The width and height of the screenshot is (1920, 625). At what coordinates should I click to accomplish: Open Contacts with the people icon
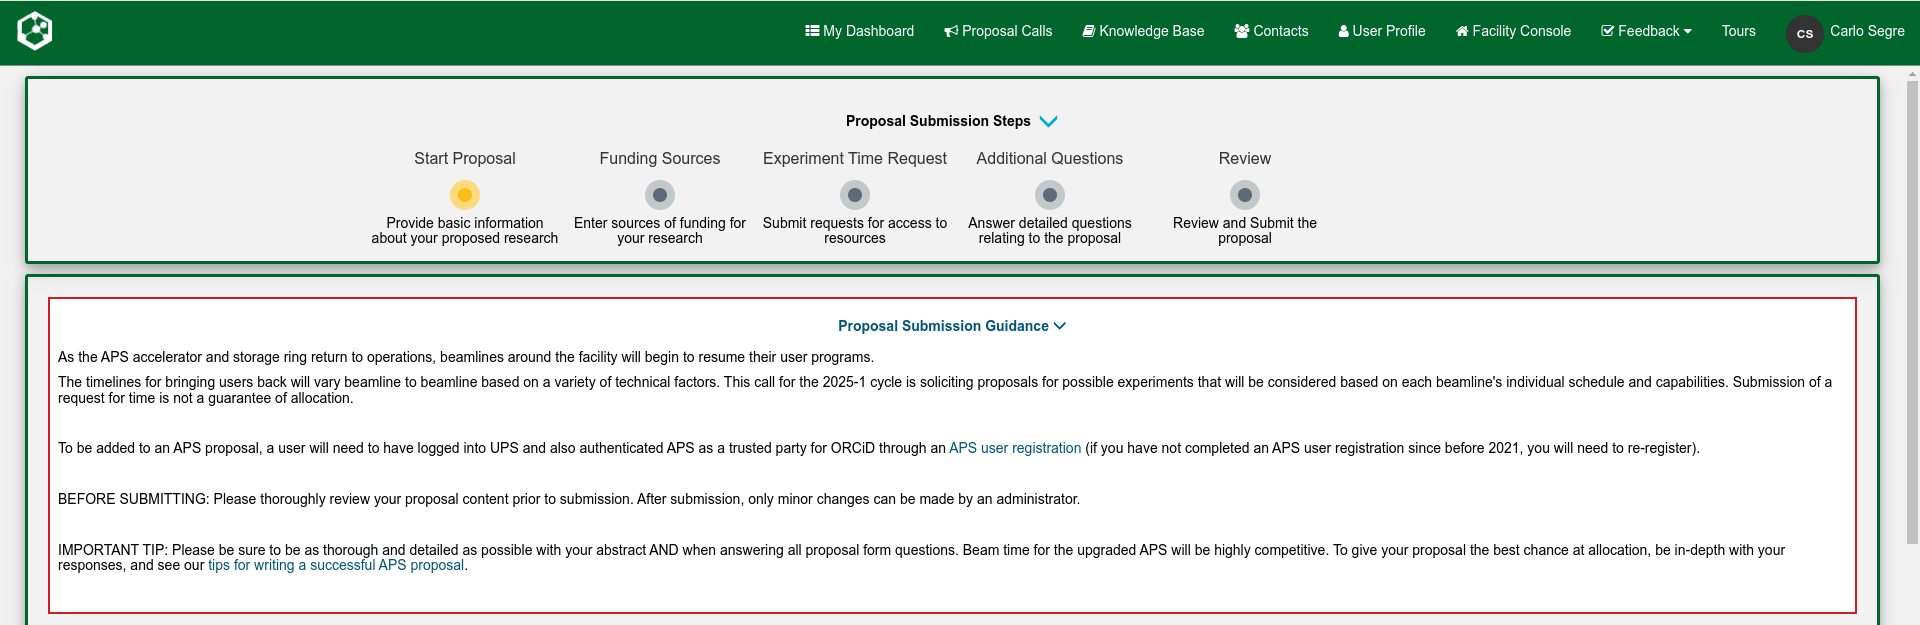1271,31
